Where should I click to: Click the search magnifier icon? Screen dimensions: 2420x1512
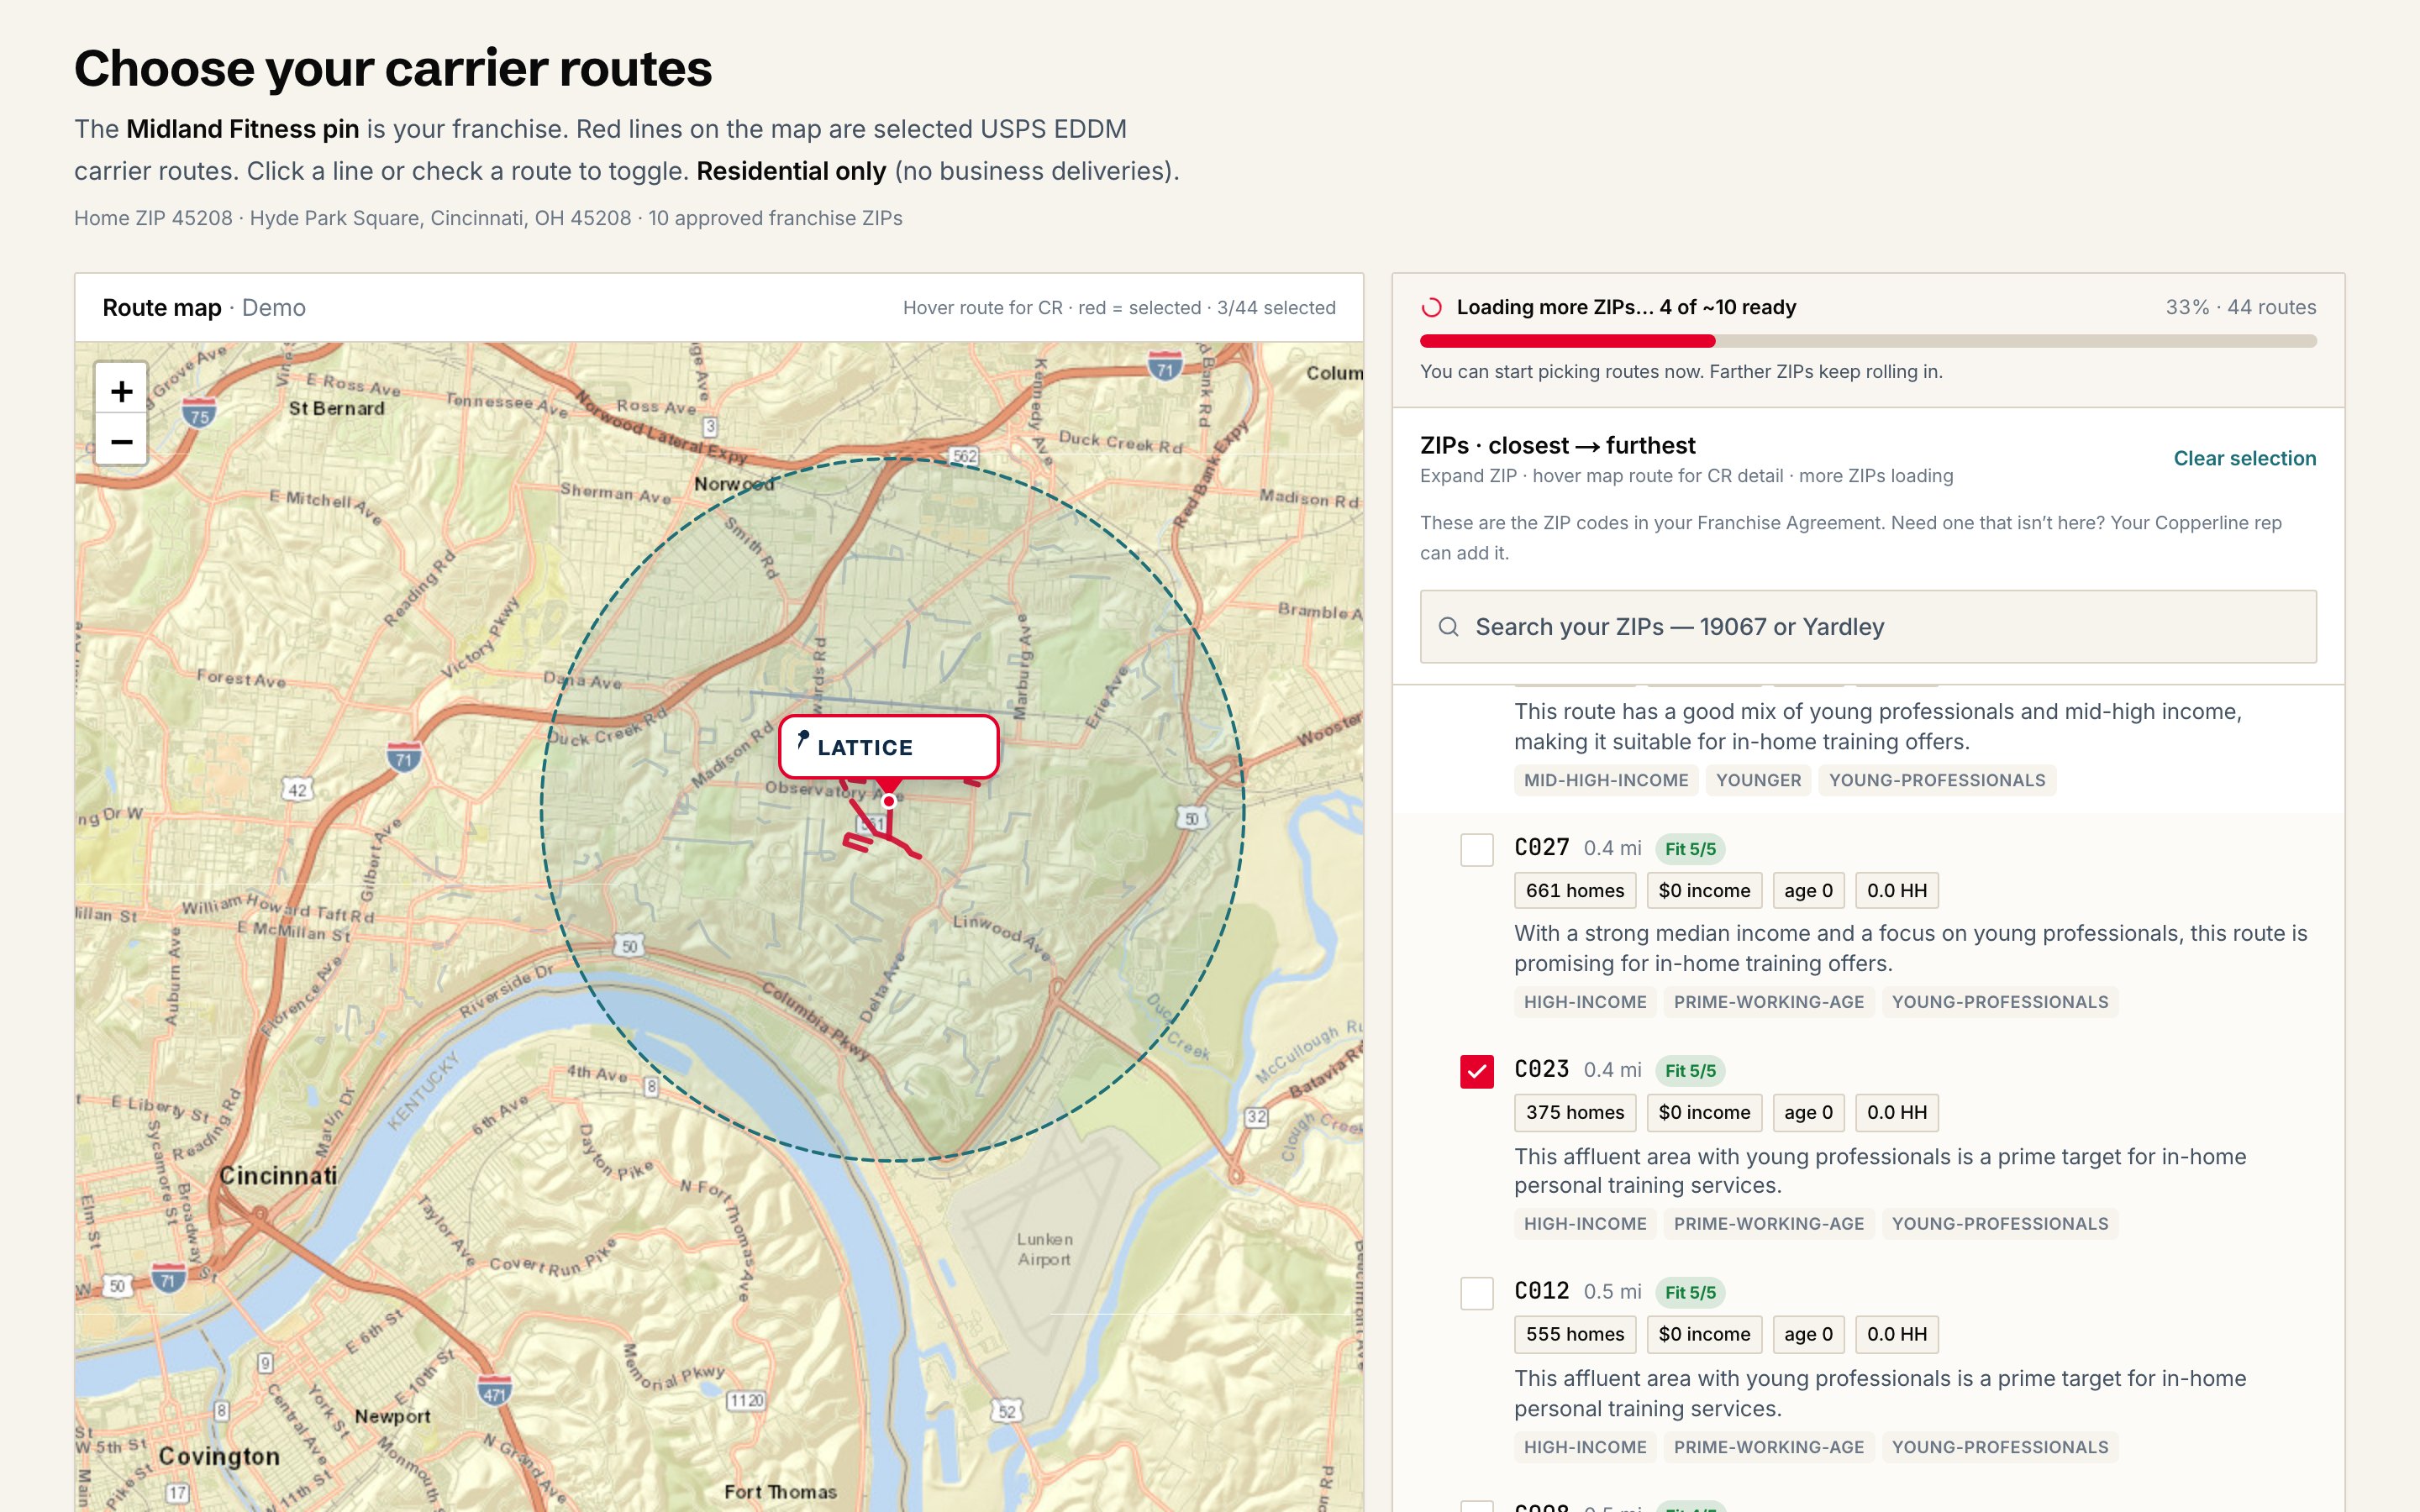[1448, 627]
